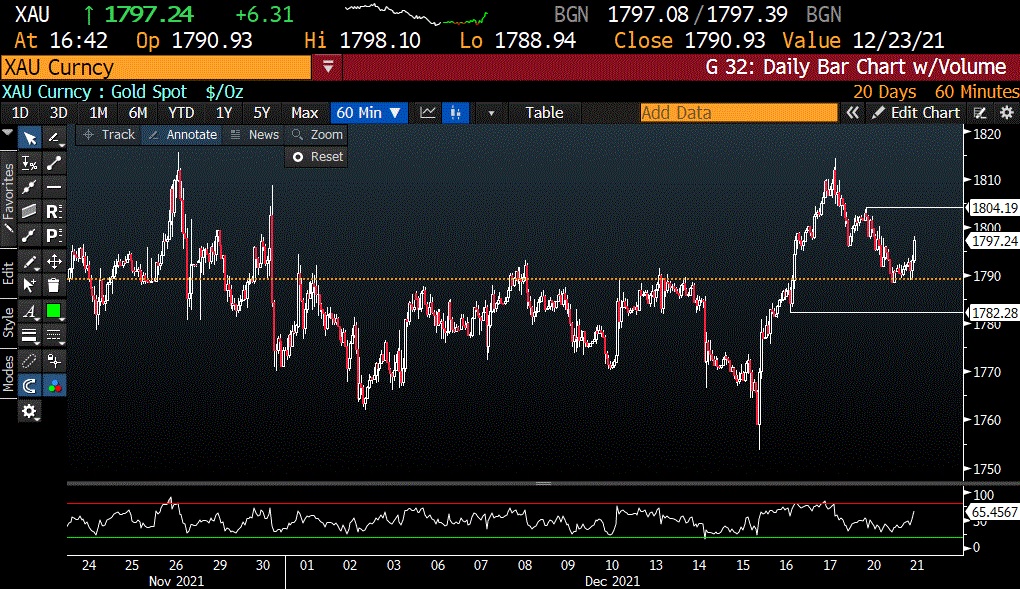Expand the XAU Curncy security dropdown arrow
This screenshot has height=589, width=1020.
[329, 67]
